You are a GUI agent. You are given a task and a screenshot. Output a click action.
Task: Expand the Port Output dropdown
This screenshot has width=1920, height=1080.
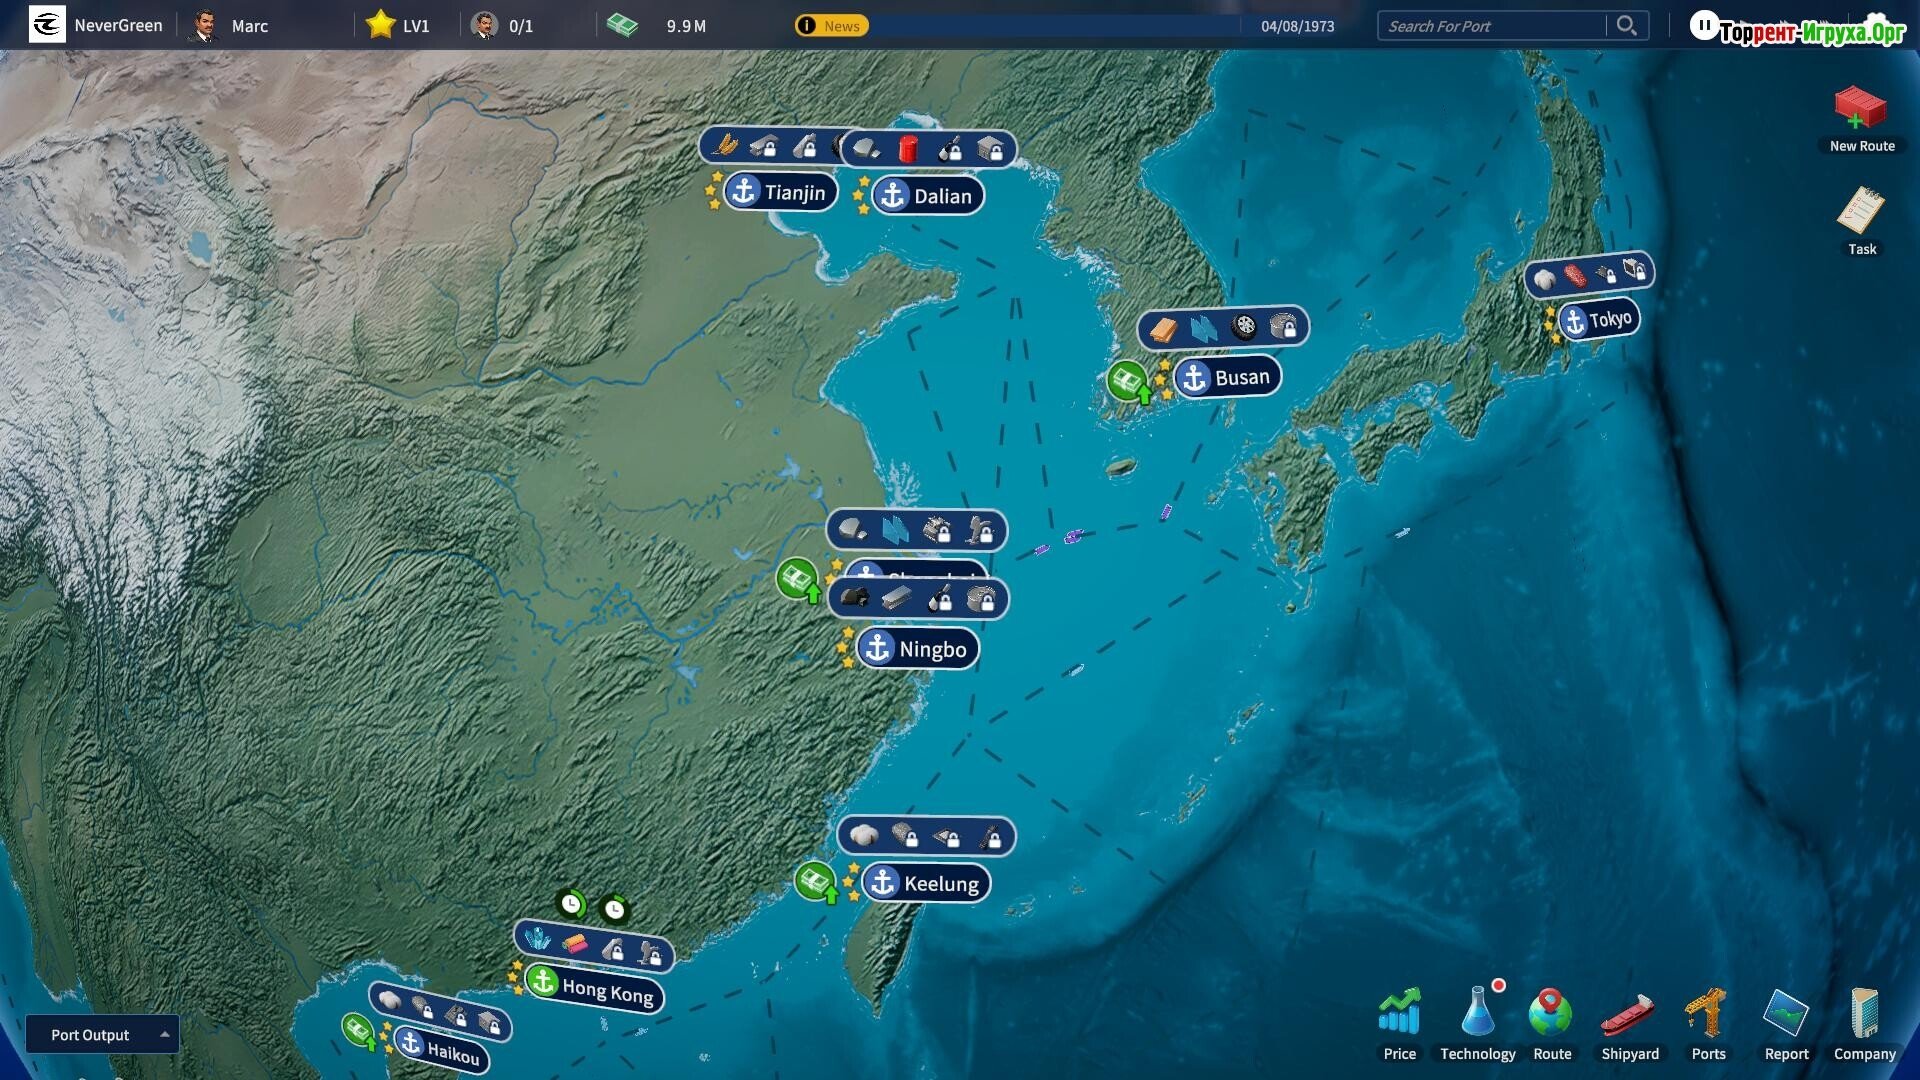[x=102, y=1035]
